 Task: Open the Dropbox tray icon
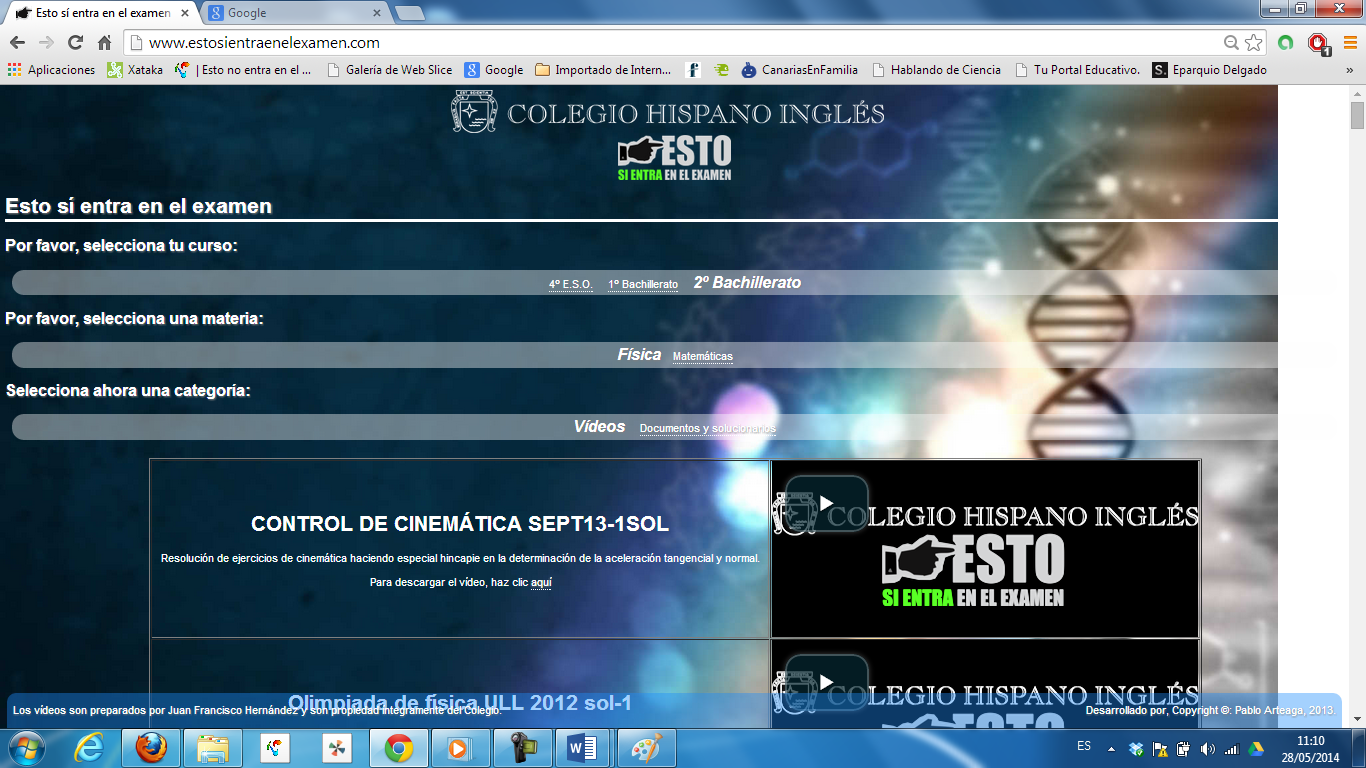click(x=1136, y=748)
